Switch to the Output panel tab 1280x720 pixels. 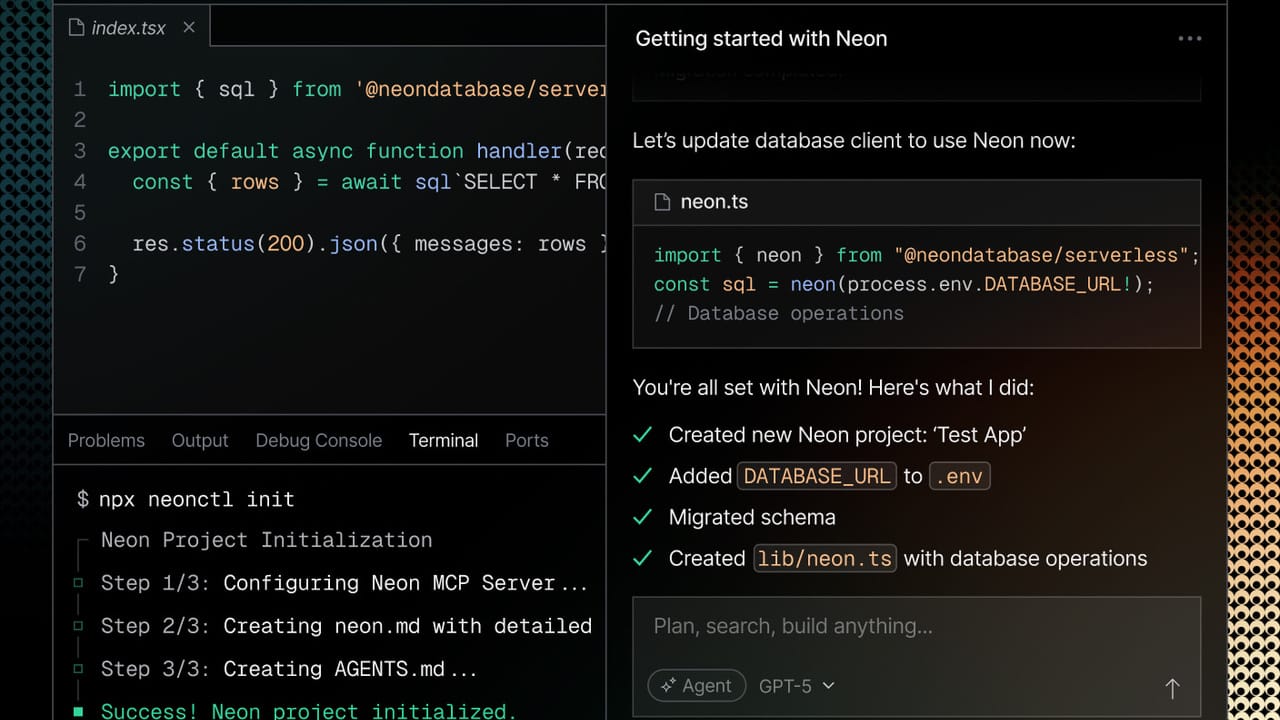pos(200,441)
